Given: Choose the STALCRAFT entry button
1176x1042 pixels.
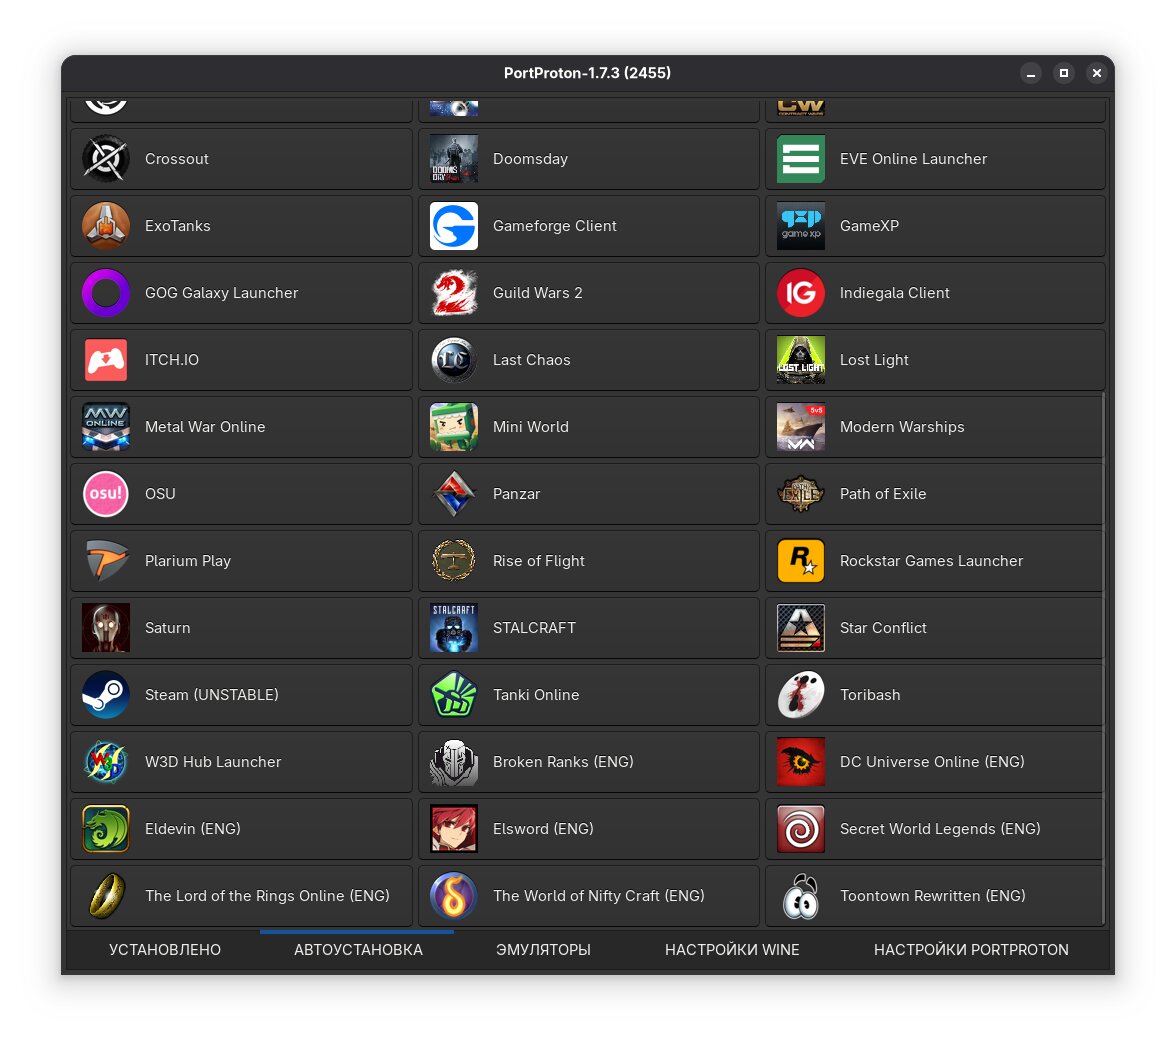Looking at the screenshot, I should (x=588, y=628).
